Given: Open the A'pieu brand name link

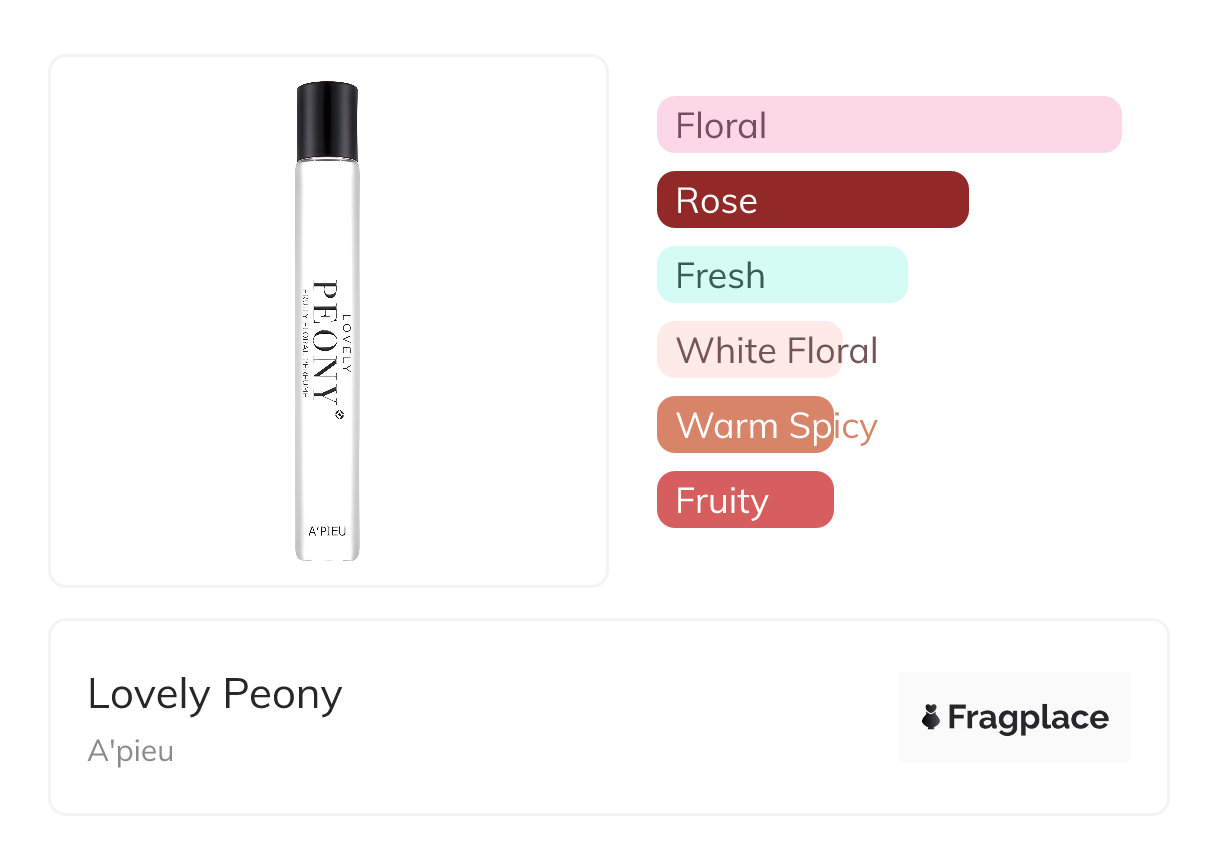Looking at the screenshot, I should pyautogui.click(x=131, y=751).
